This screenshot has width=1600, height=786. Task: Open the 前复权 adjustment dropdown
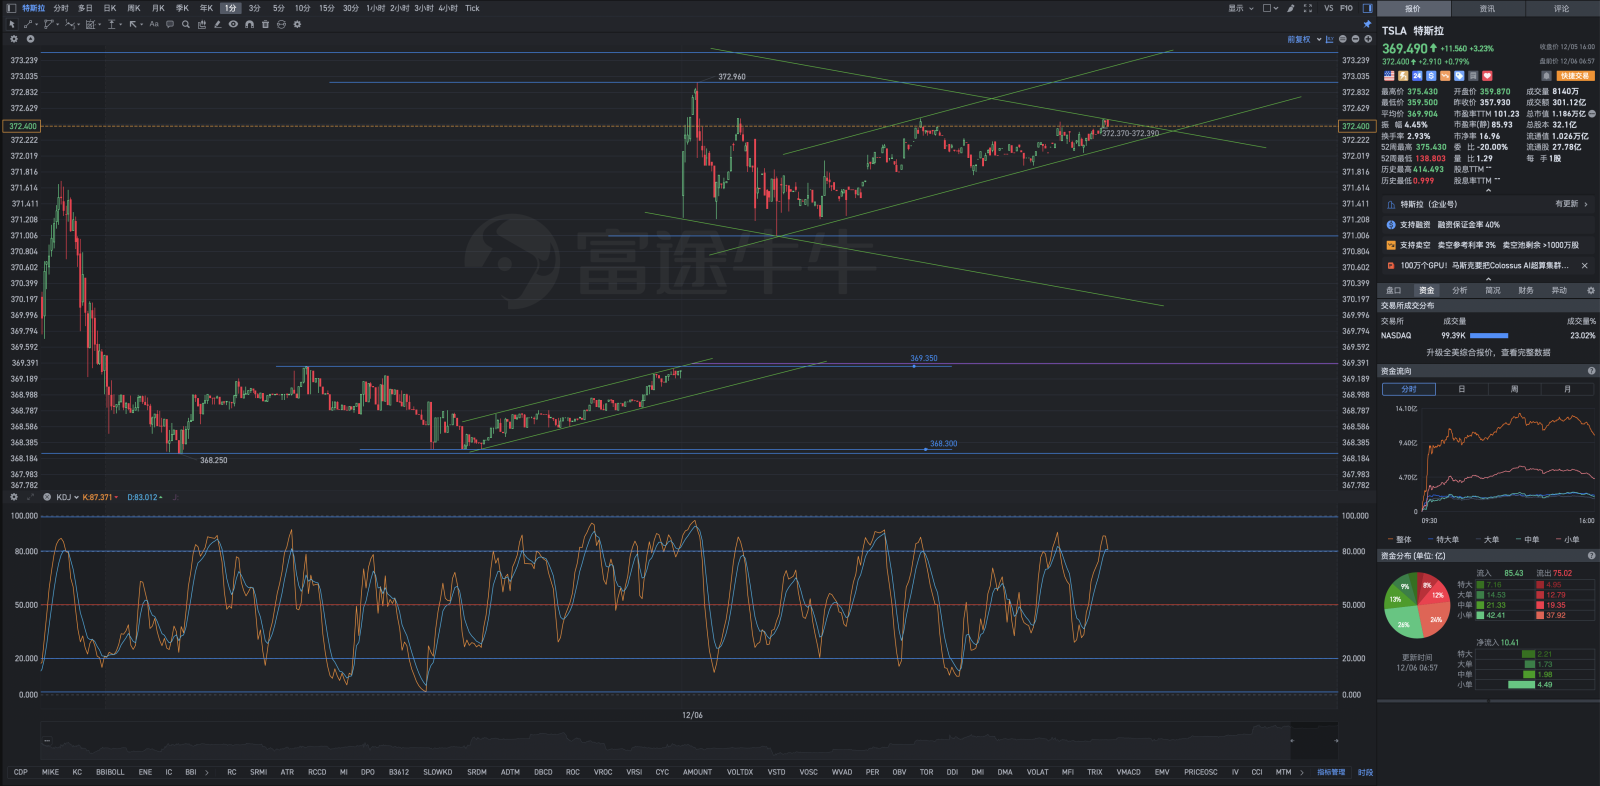[x=1305, y=39]
